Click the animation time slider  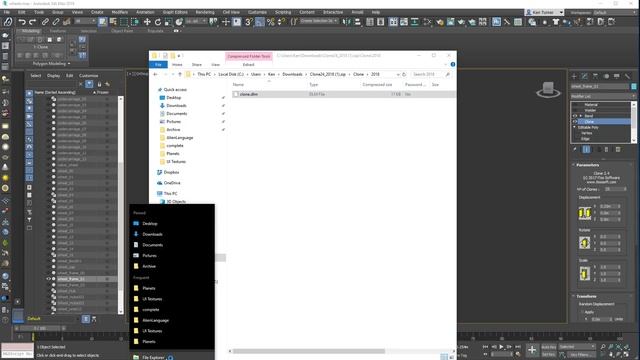[x=40, y=328]
